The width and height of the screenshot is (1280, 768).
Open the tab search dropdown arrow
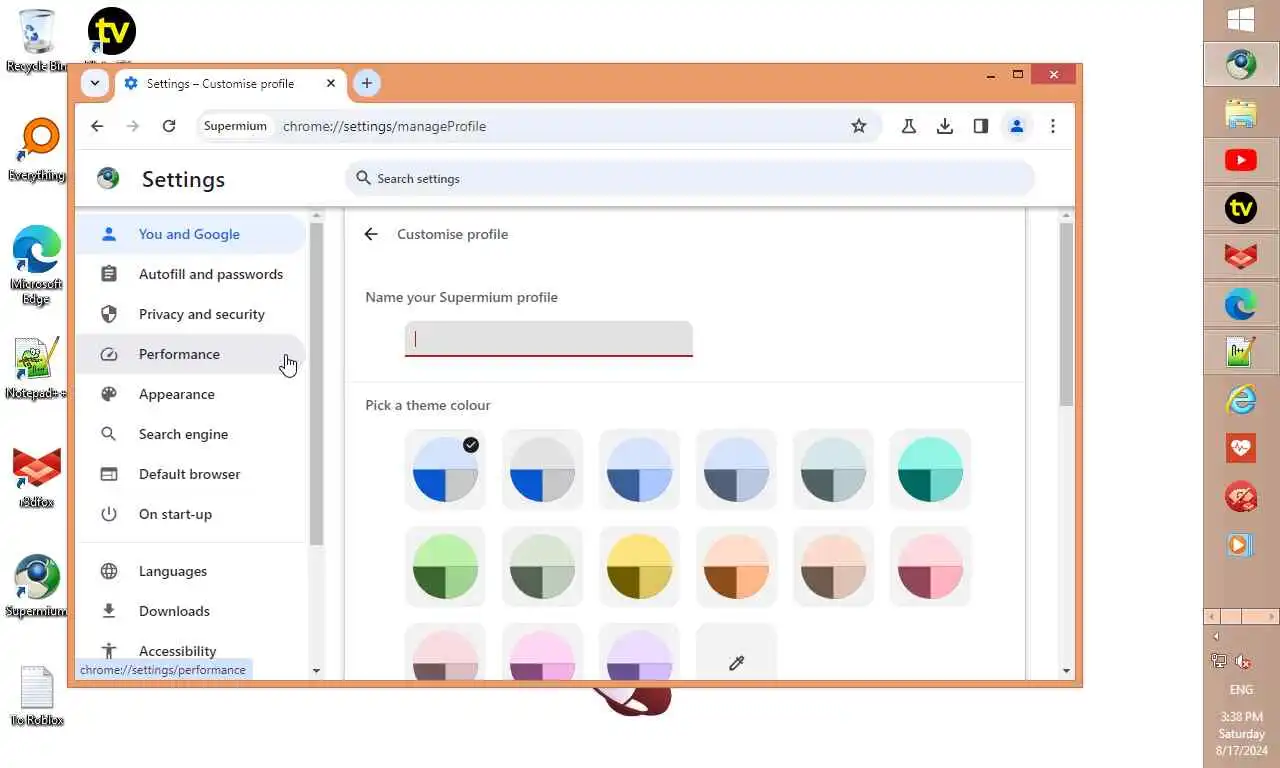tap(95, 83)
